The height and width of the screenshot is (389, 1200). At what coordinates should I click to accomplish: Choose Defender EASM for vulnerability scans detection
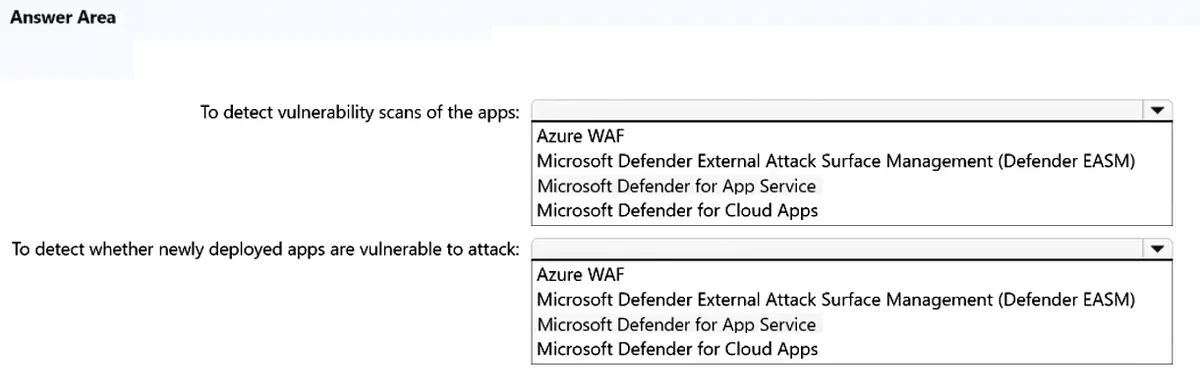(836, 160)
